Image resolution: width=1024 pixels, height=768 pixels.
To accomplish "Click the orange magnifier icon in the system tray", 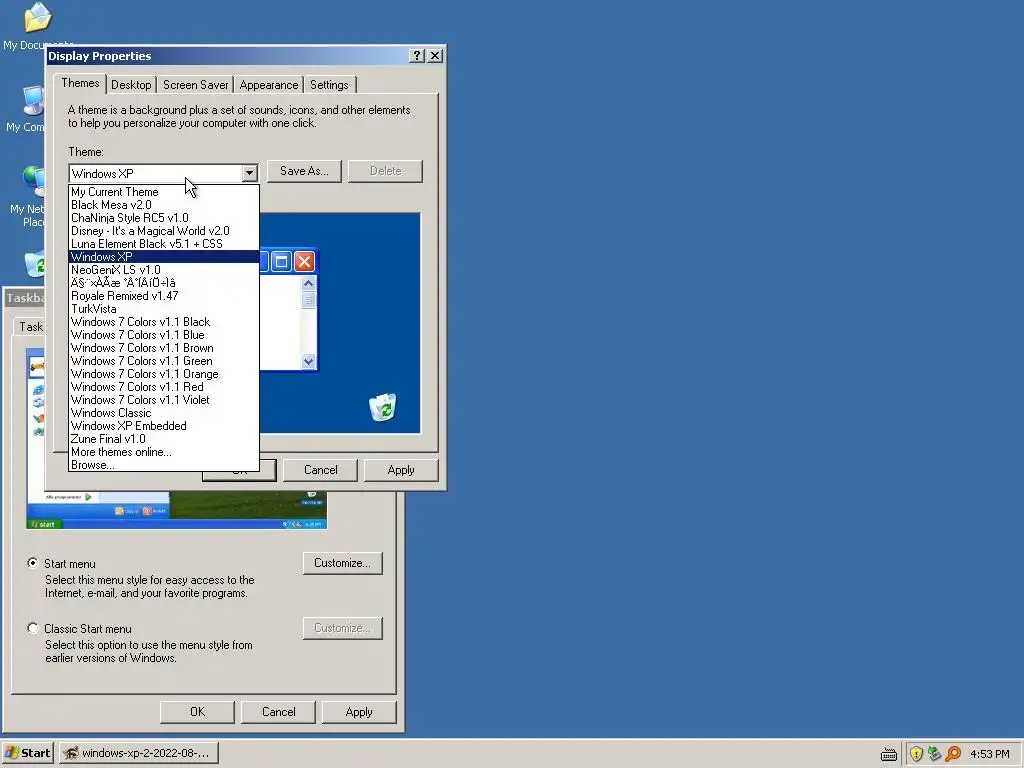I will (x=953, y=754).
